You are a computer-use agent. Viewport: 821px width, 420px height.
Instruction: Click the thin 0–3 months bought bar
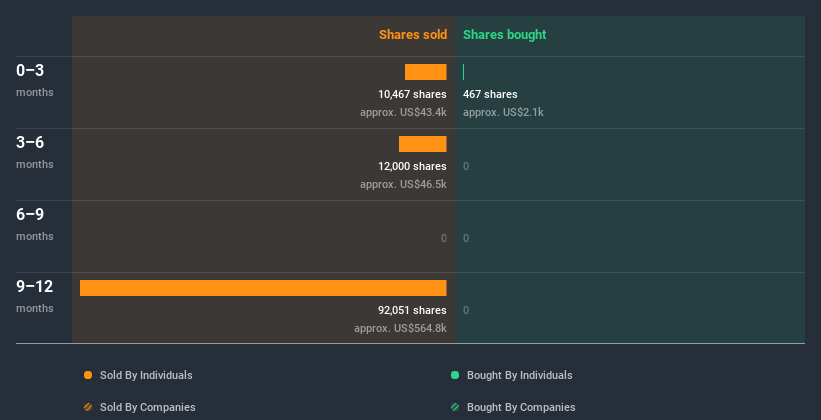pos(464,72)
